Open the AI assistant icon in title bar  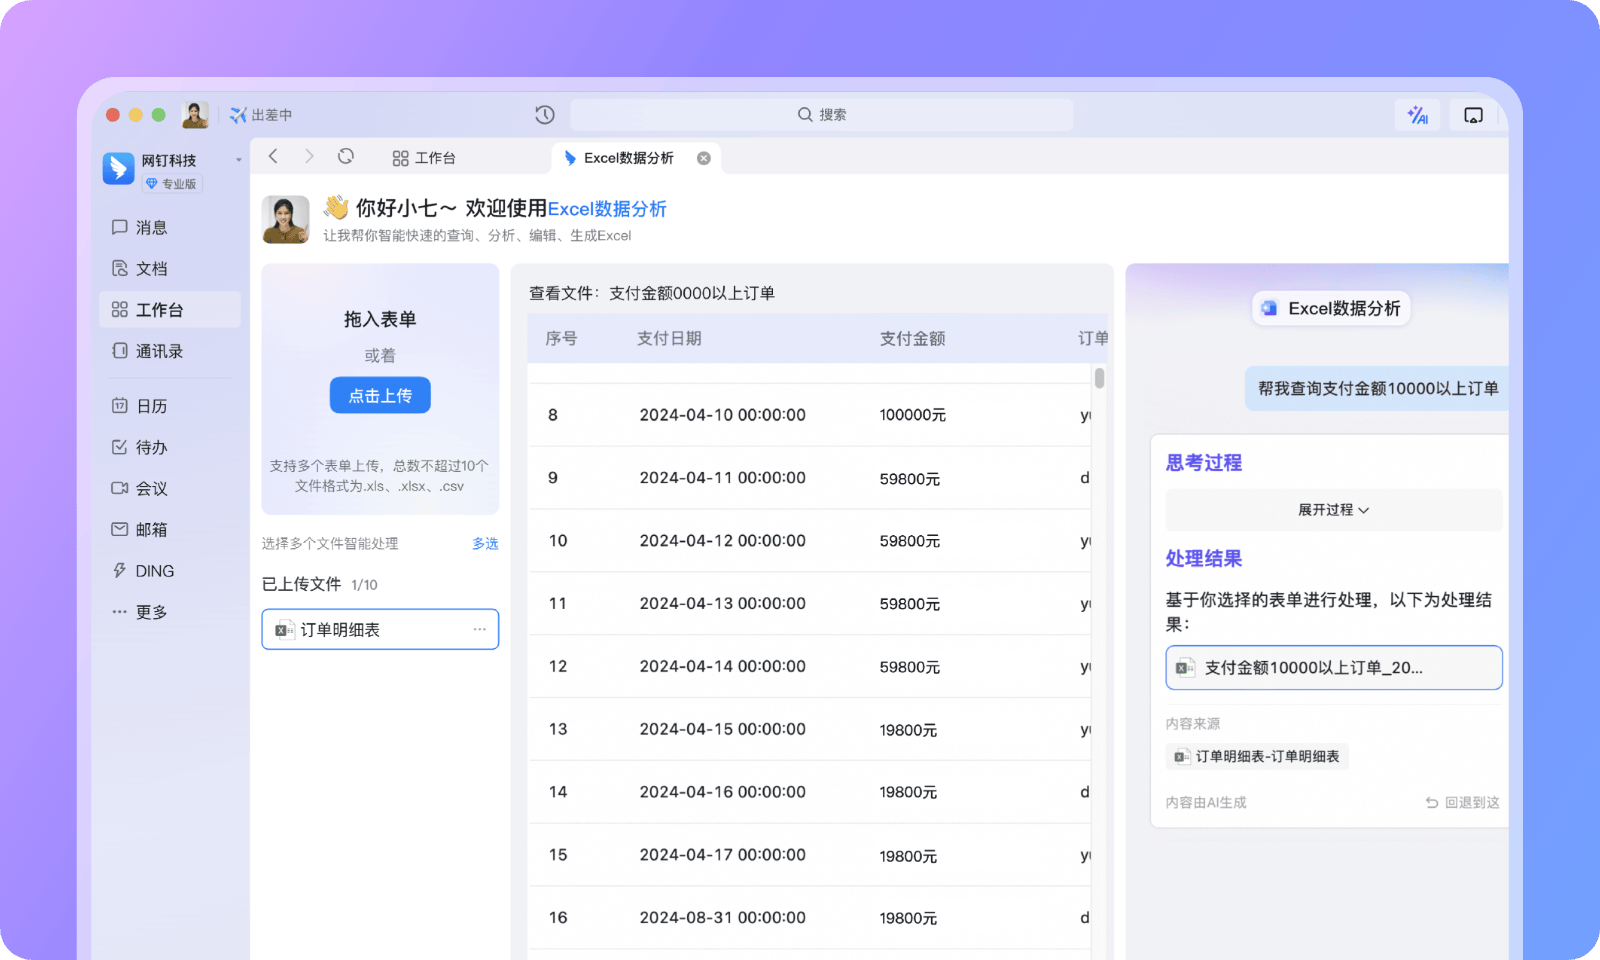click(x=1417, y=115)
